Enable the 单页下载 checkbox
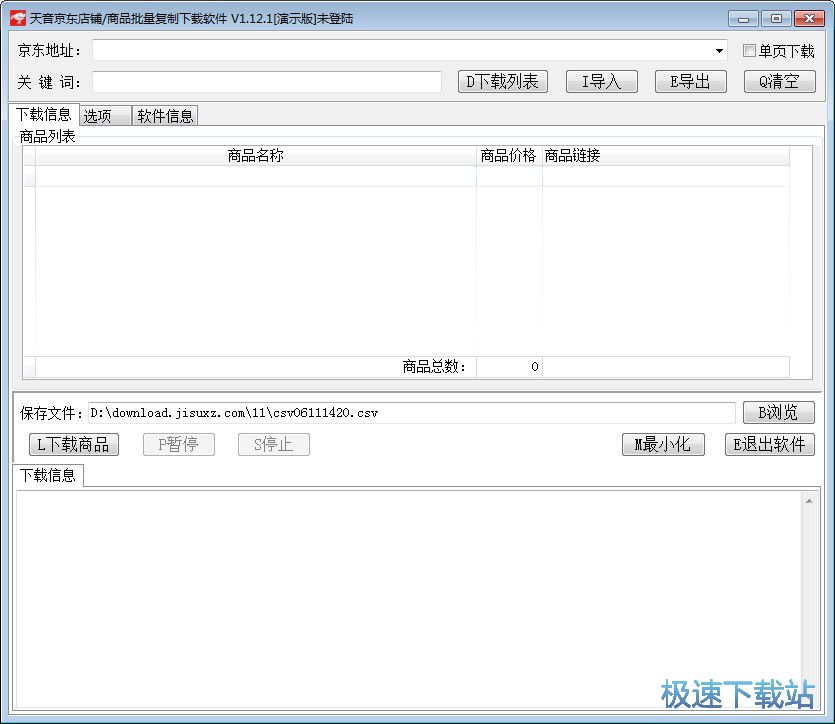Image resolution: width=835 pixels, height=724 pixels. pos(749,51)
